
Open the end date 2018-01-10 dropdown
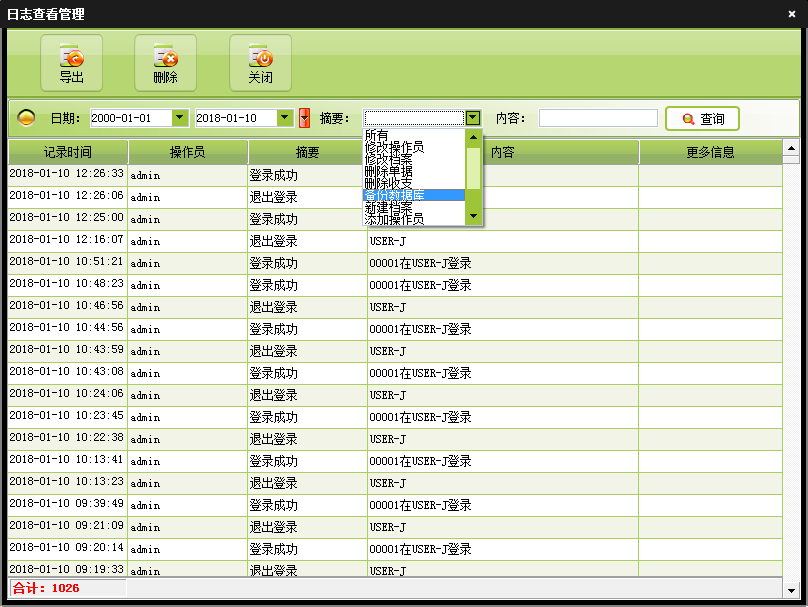[x=285, y=118]
